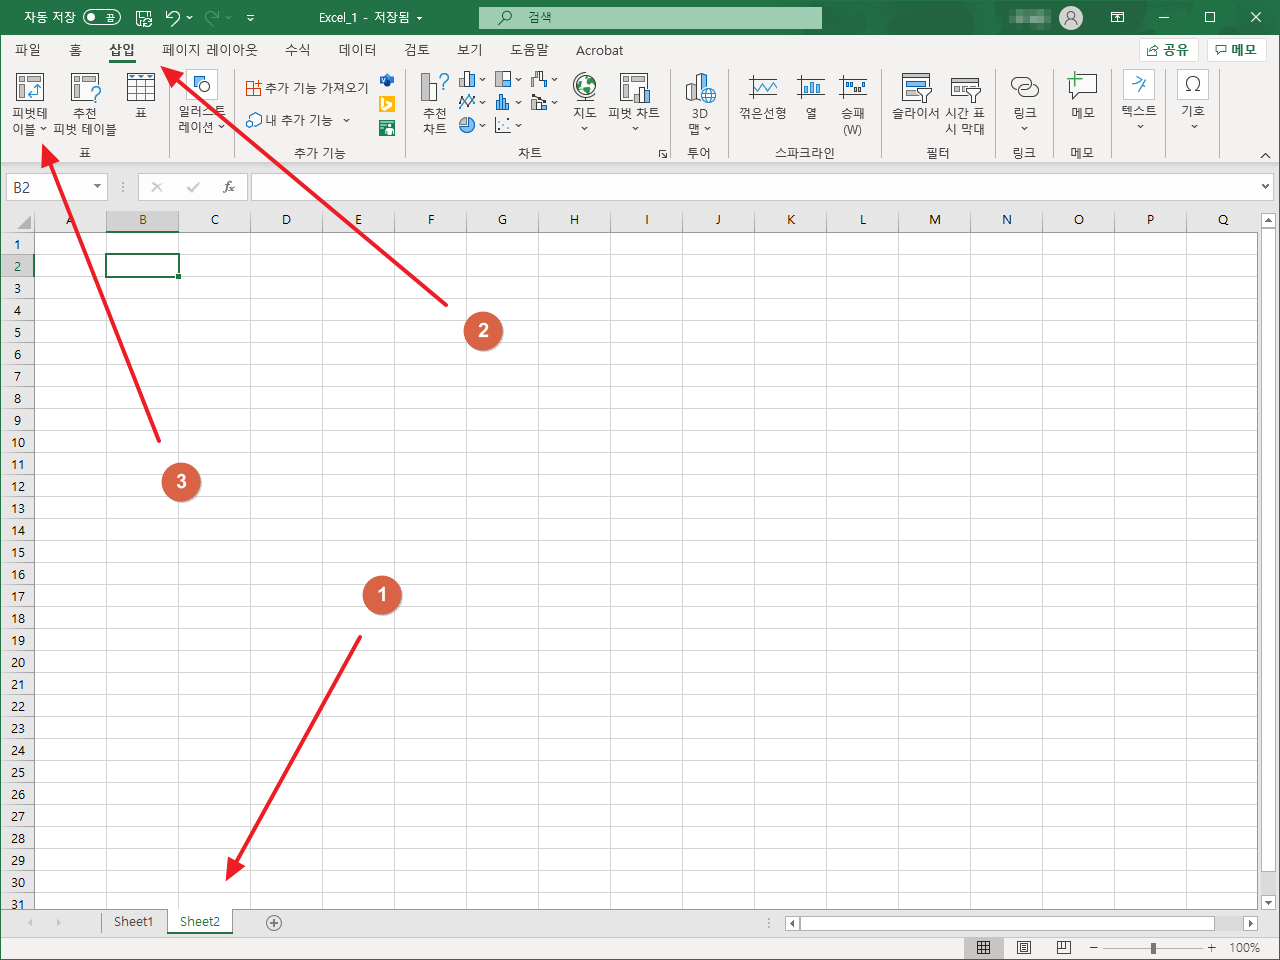Screen dimensions: 1280x960
Task: Open My Add-ins (내 추가 기능)
Action: tap(298, 120)
